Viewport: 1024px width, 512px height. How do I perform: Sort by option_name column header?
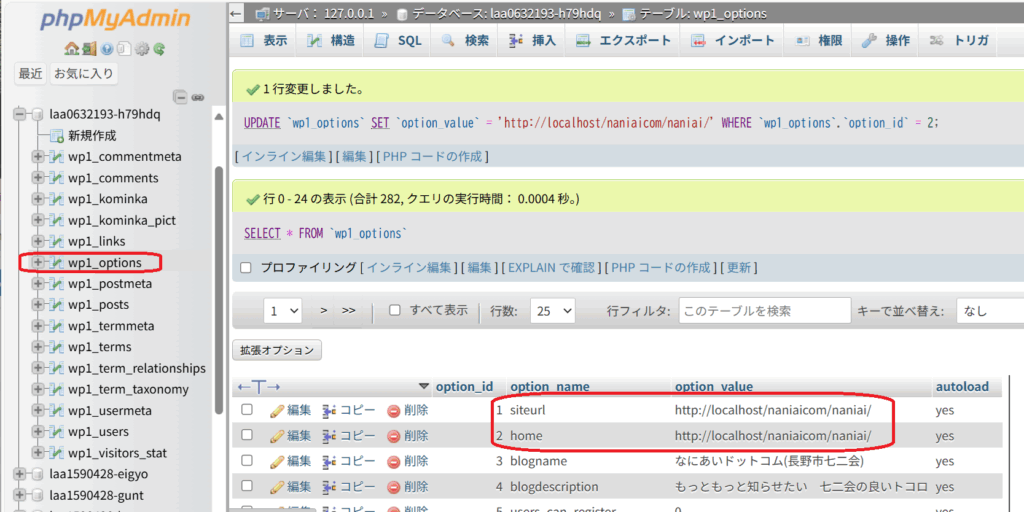[x=550, y=387]
